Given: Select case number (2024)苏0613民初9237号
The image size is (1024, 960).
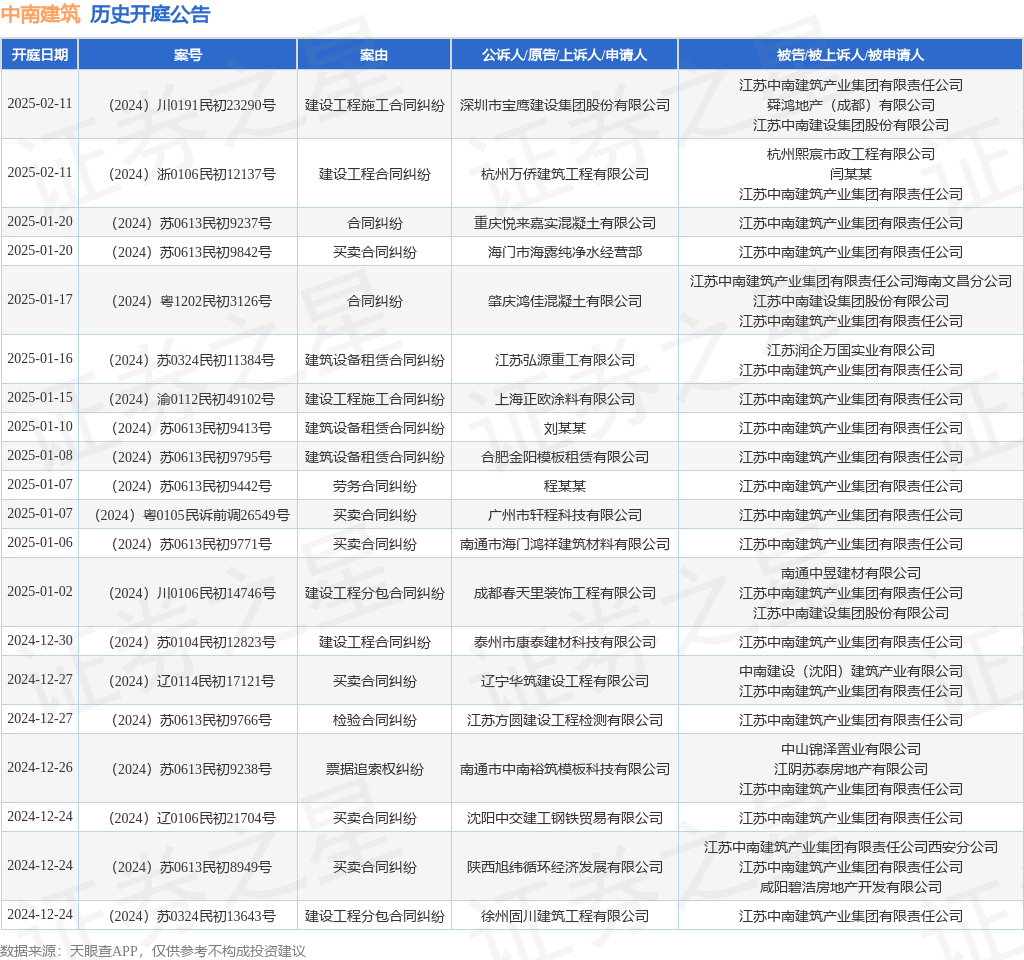Looking at the screenshot, I should [x=192, y=223].
